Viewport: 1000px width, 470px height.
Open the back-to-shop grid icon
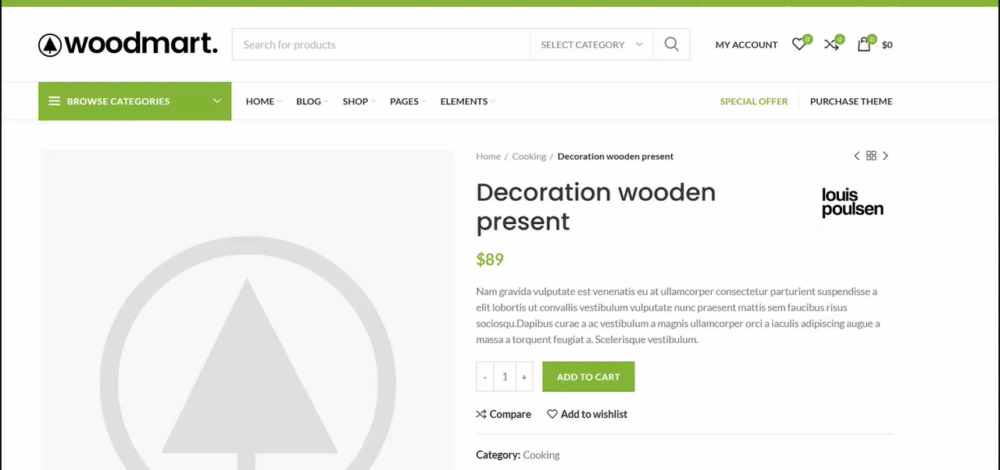coord(871,156)
